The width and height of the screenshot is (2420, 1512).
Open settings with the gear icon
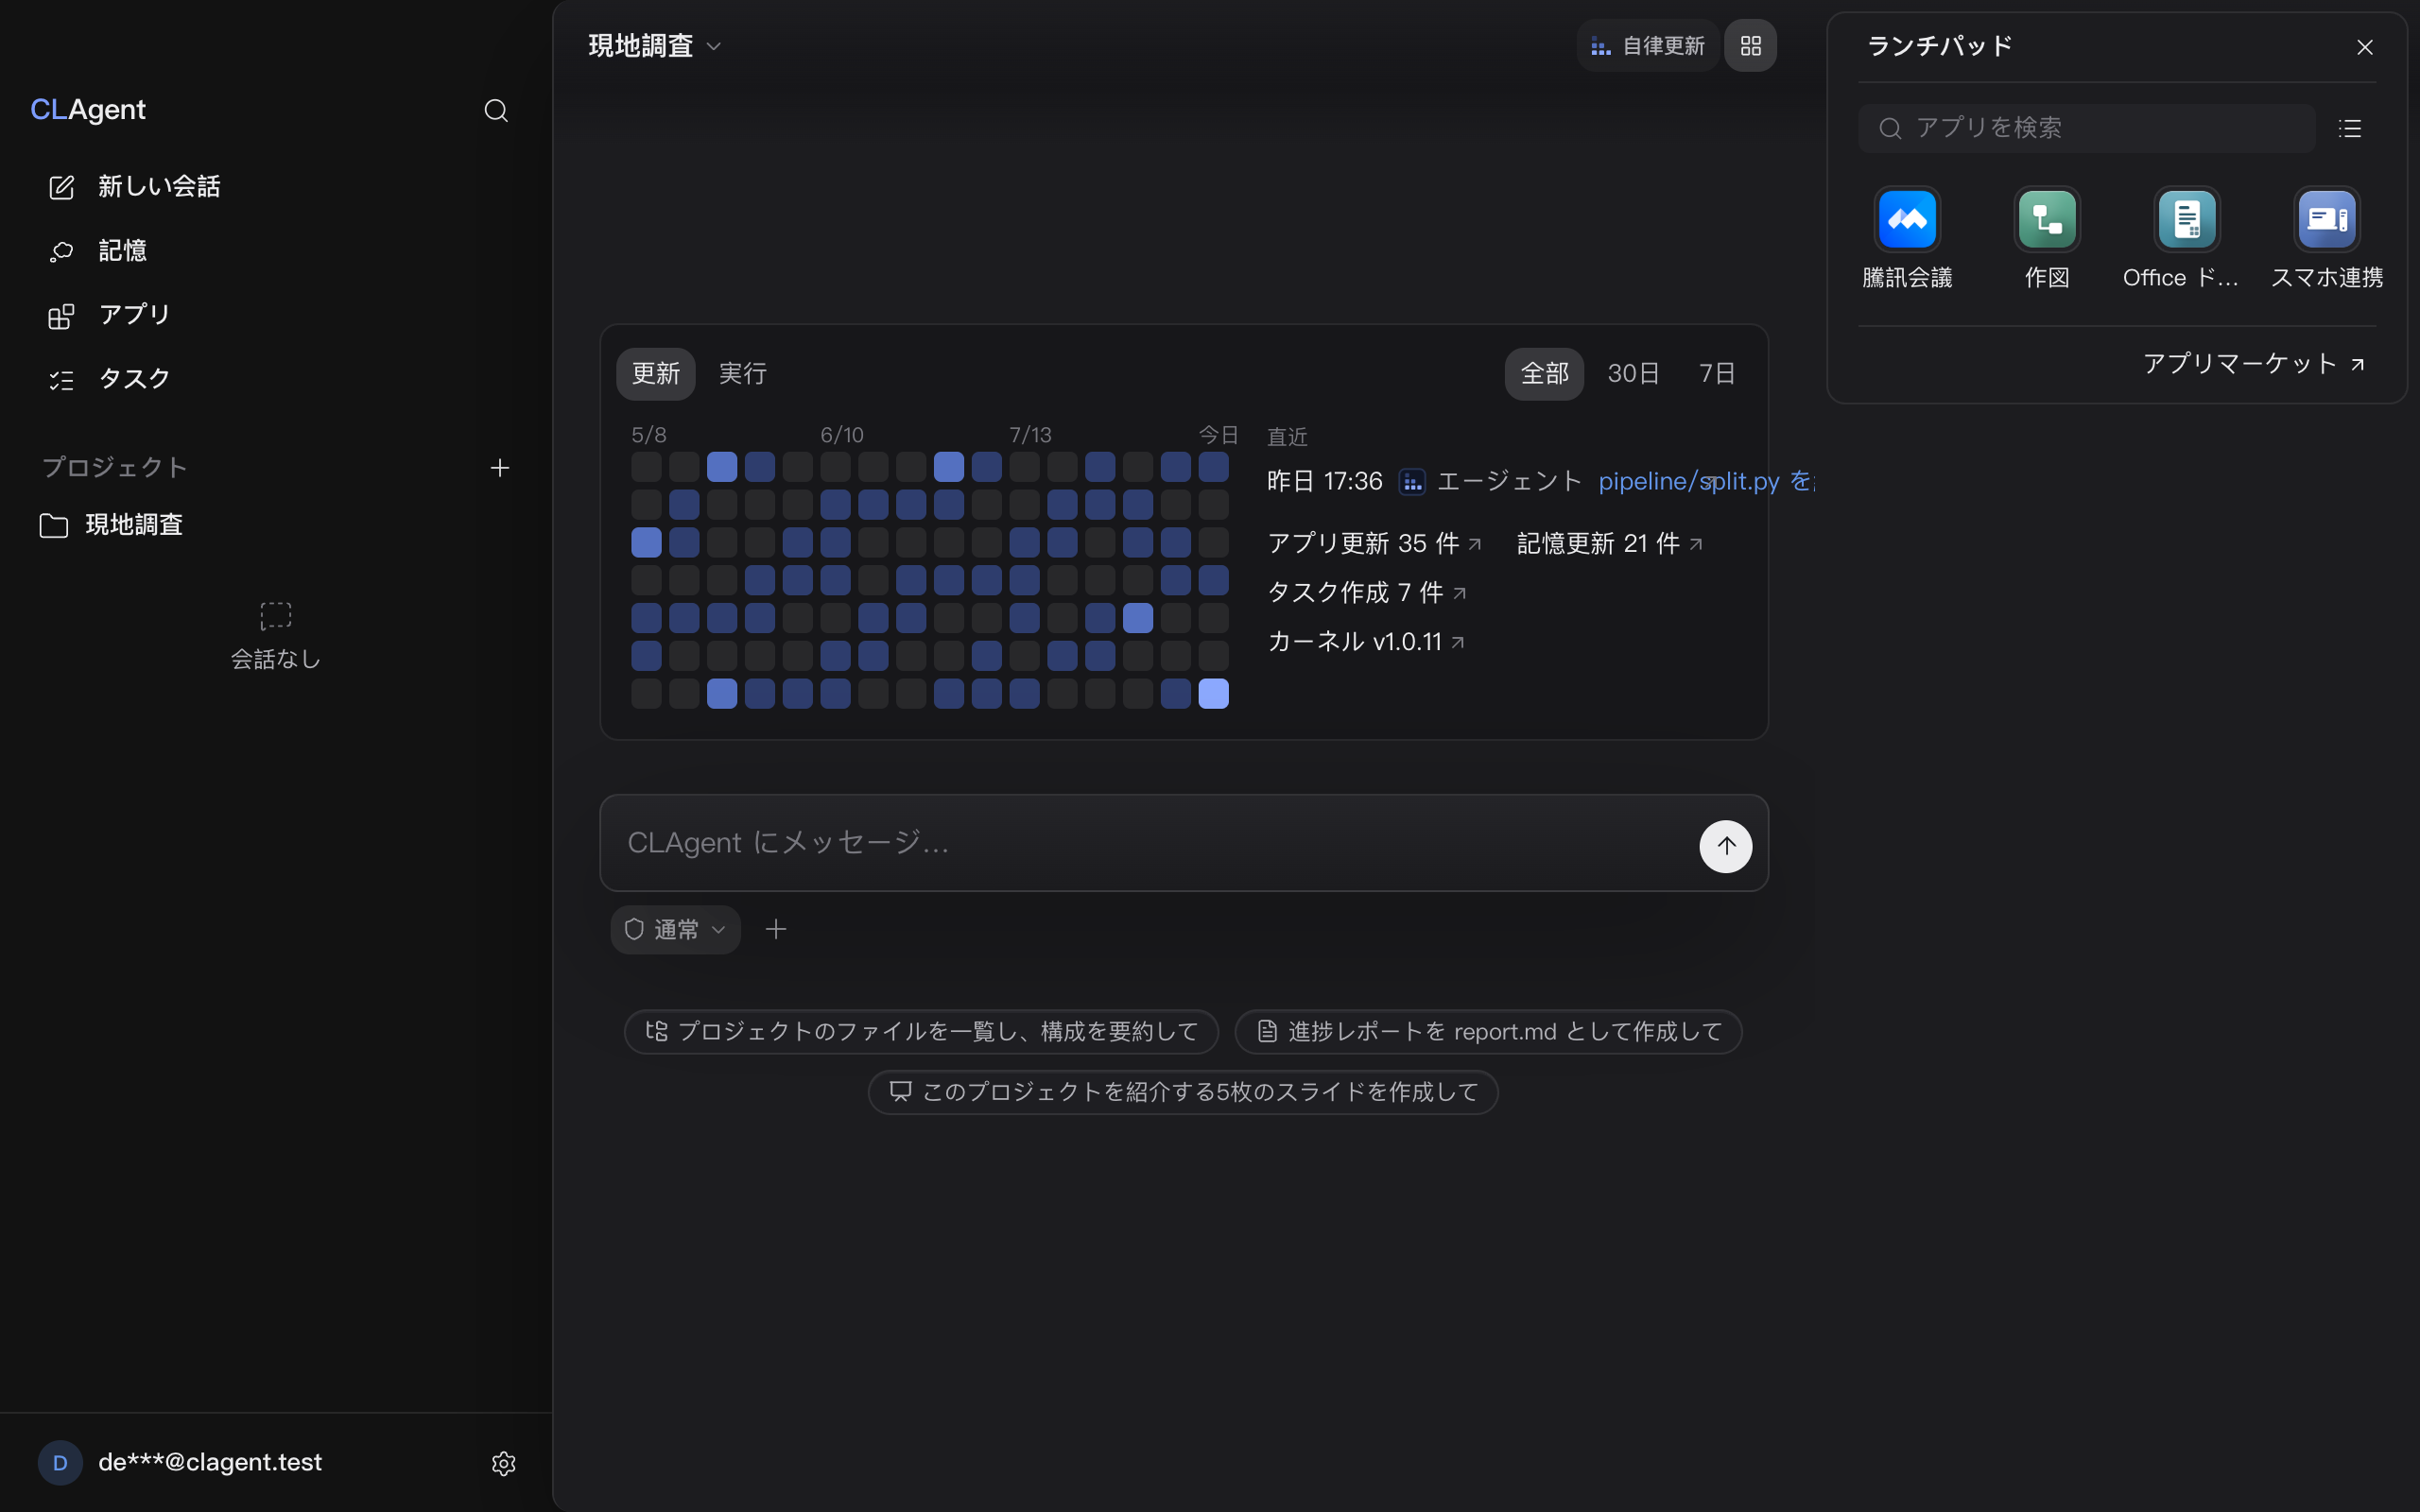point(504,1463)
